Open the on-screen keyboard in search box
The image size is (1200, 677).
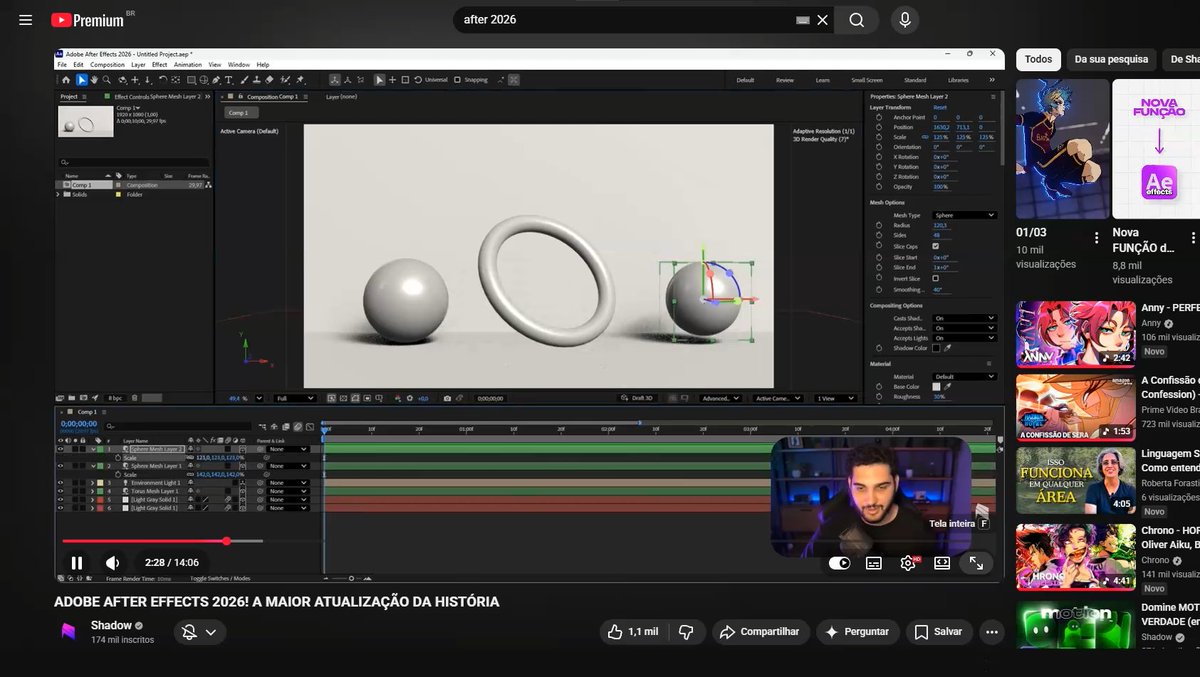coord(802,20)
